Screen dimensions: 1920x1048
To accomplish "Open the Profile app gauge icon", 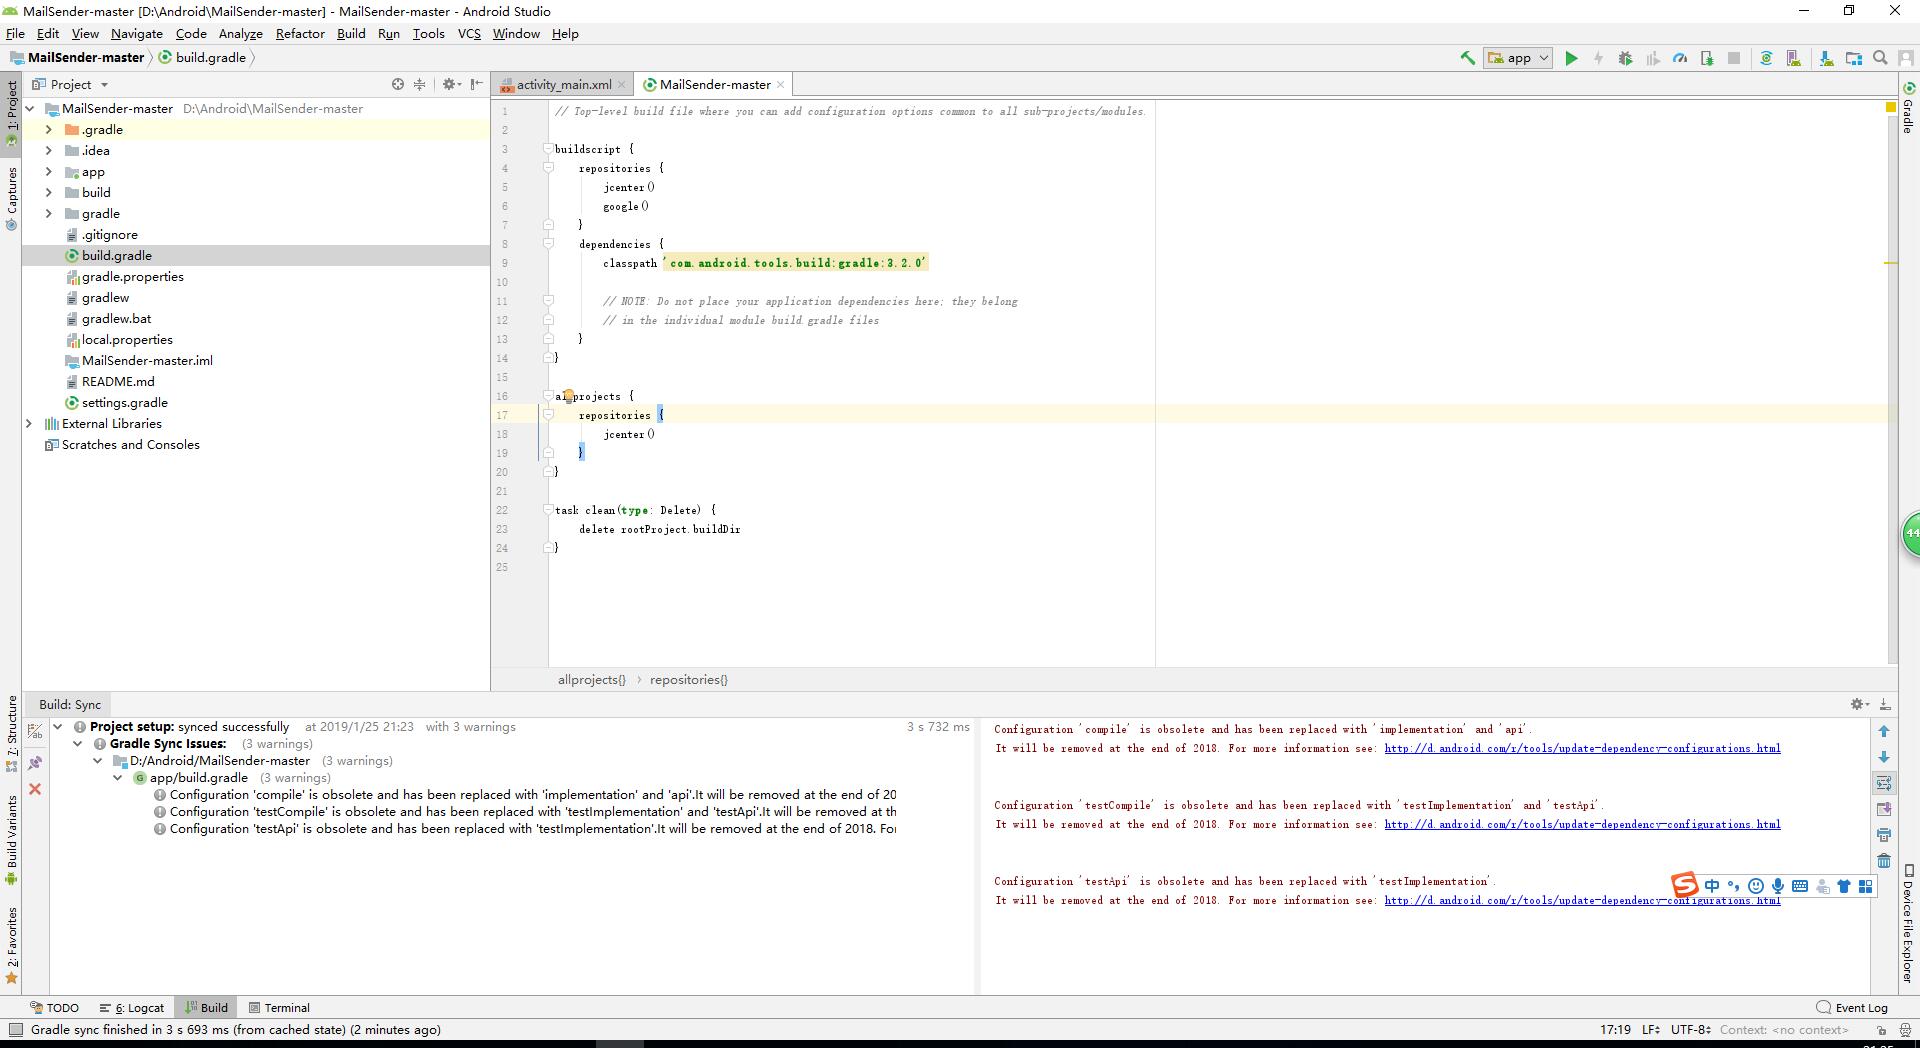I will [1680, 58].
